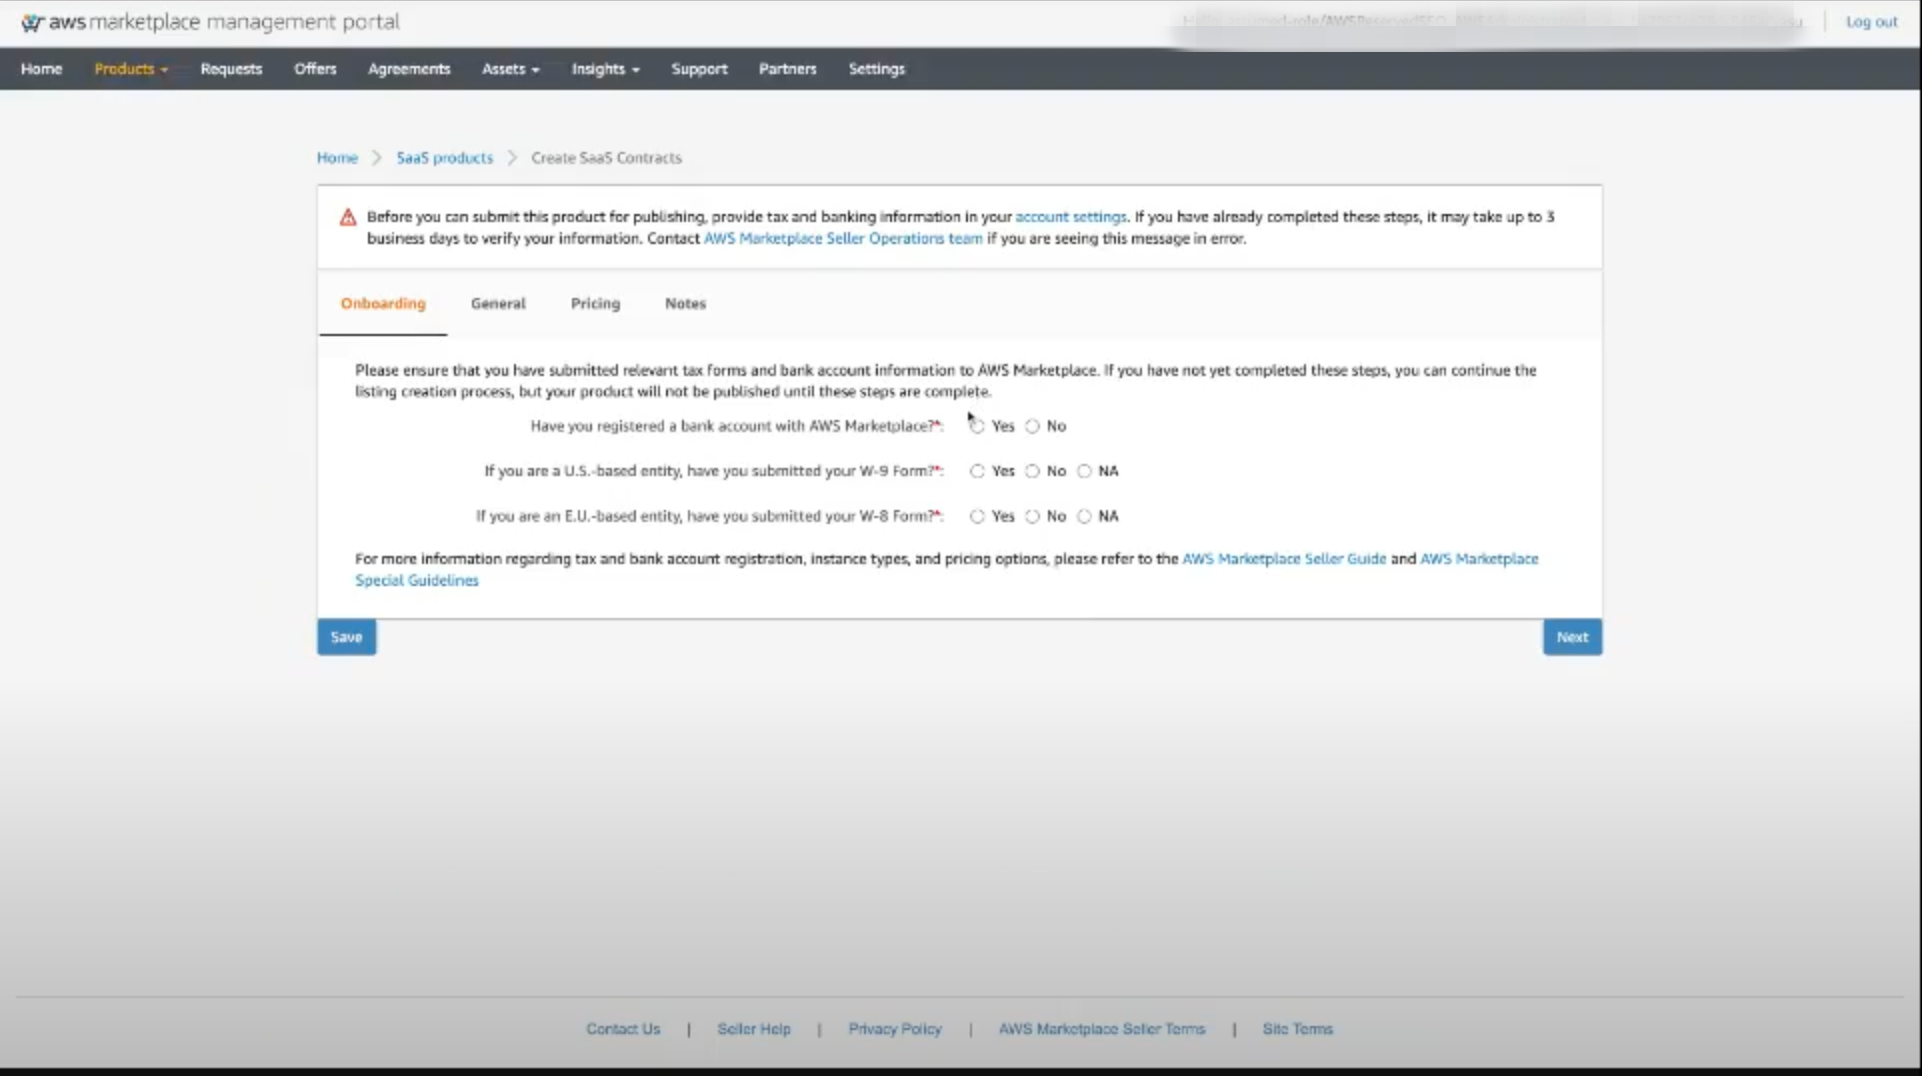Open the Home navigation item
The image size is (1922, 1076).
(x=41, y=69)
